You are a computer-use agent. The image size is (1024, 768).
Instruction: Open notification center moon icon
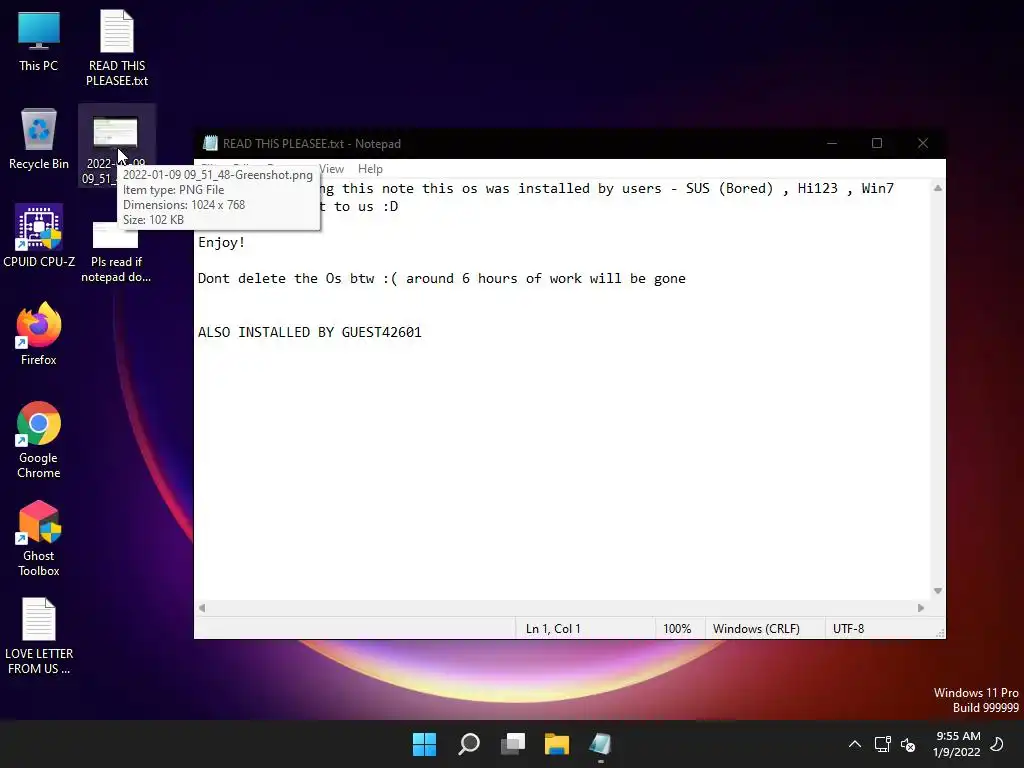pos(997,744)
